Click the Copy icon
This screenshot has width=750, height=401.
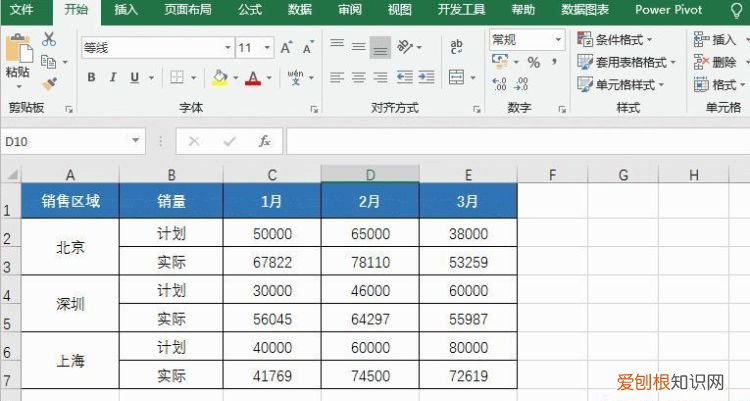click(48, 62)
